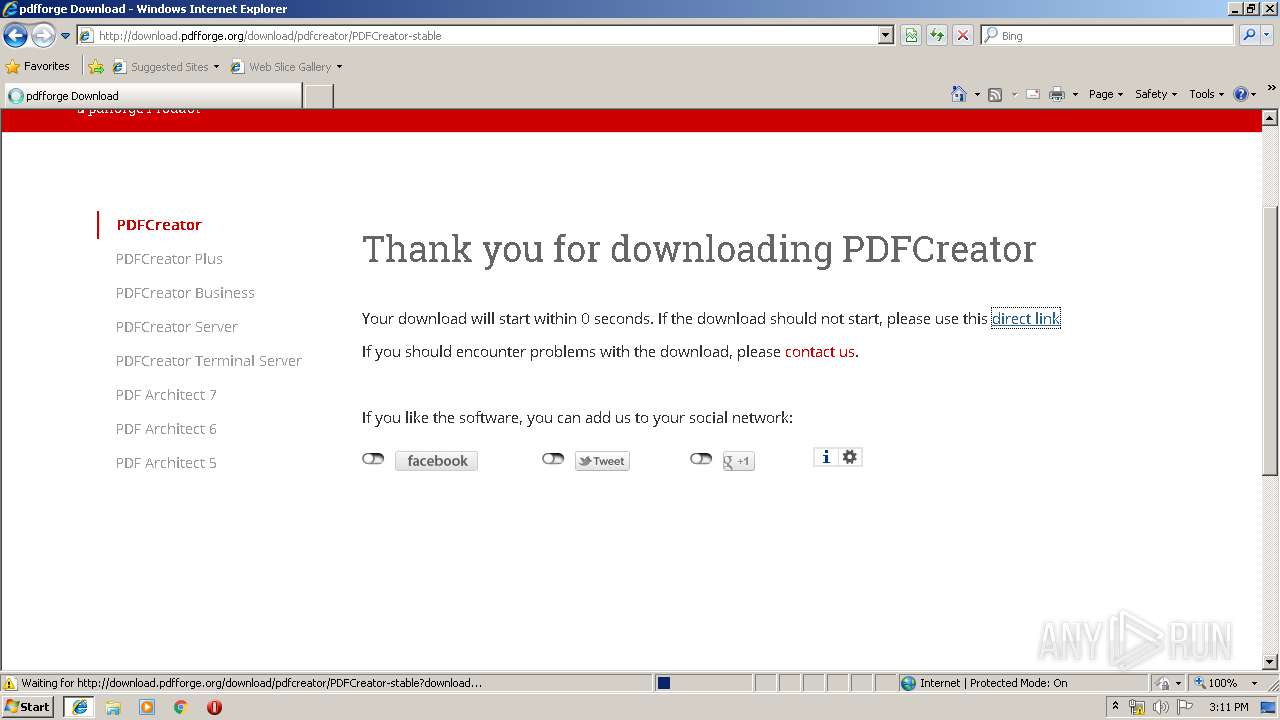Open the Page menu
This screenshot has width=1280, height=720.
tap(1105, 94)
